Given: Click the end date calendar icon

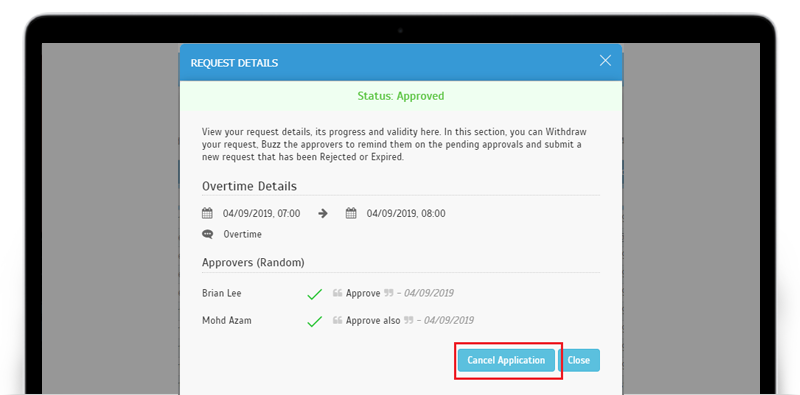Looking at the screenshot, I should click(x=351, y=213).
